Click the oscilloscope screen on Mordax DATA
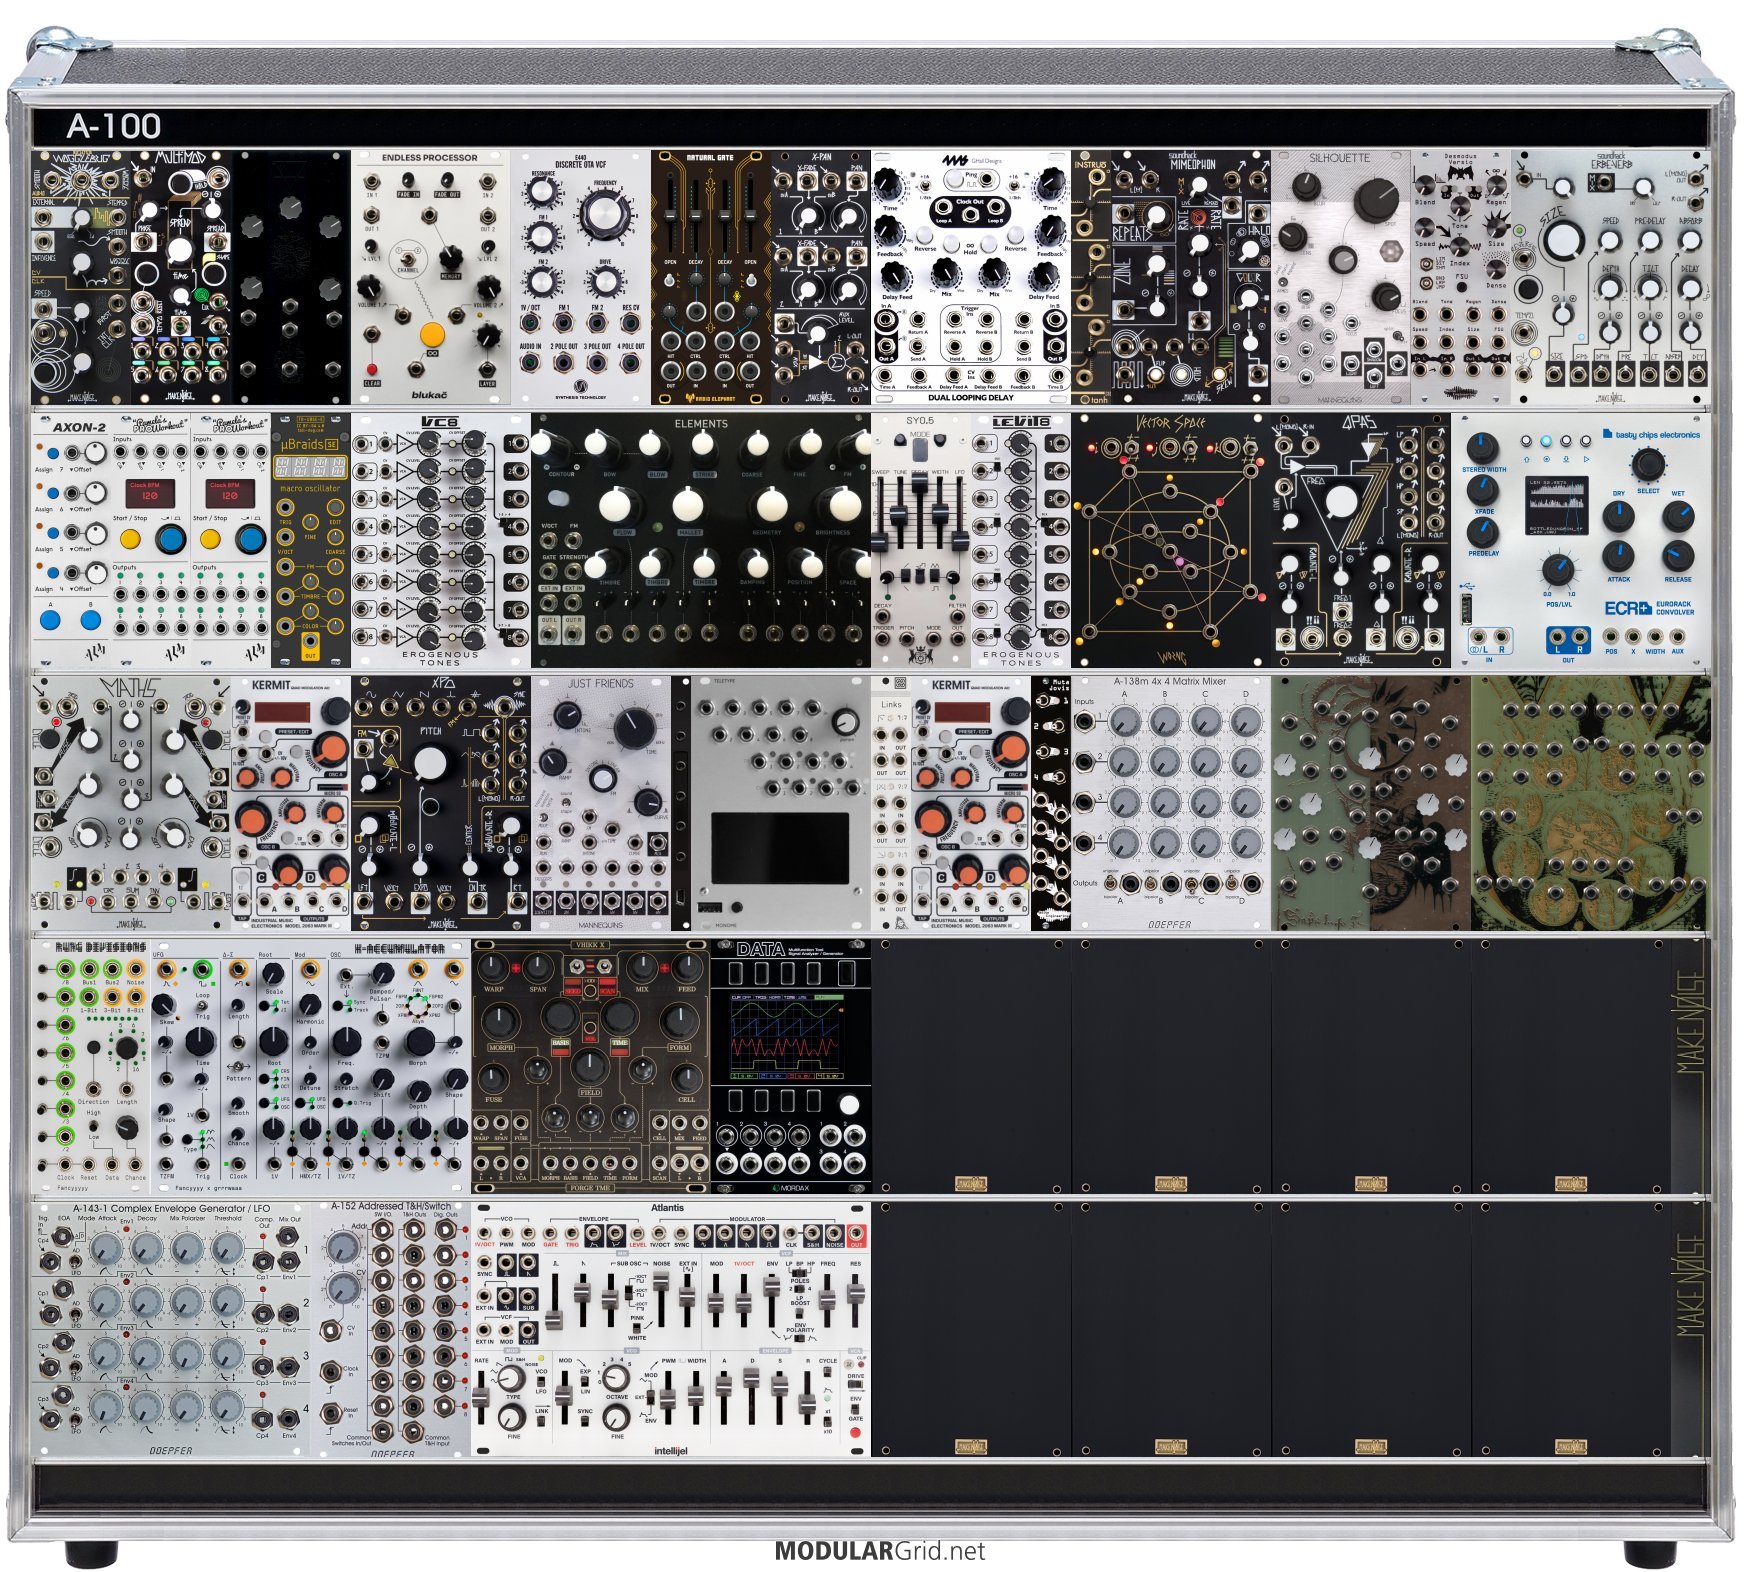 787,1038
